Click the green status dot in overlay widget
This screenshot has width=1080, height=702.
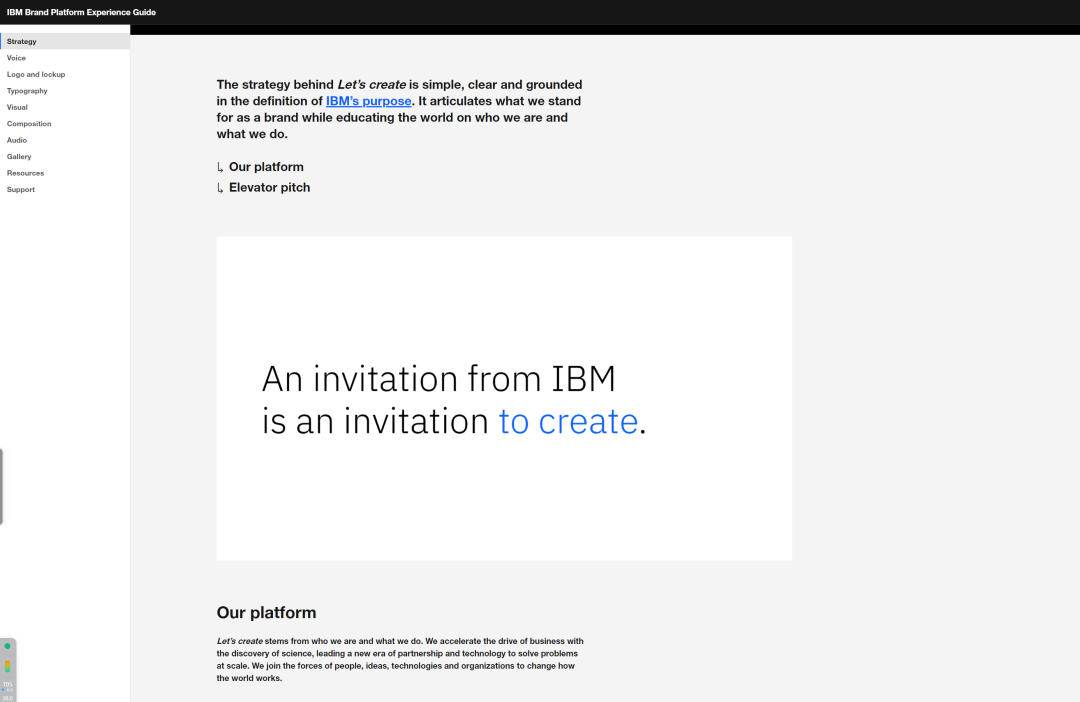pos(8,646)
